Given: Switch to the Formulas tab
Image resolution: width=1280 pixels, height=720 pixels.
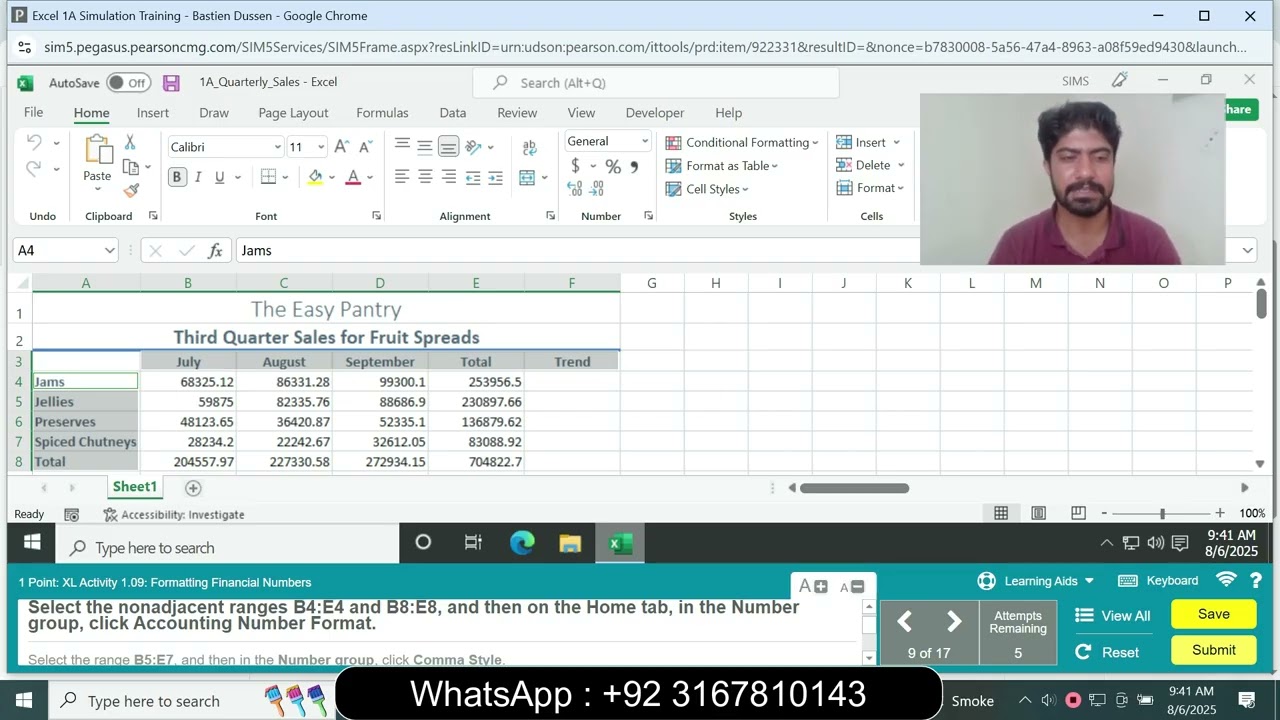Looking at the screenshot, I should (382, 113).
